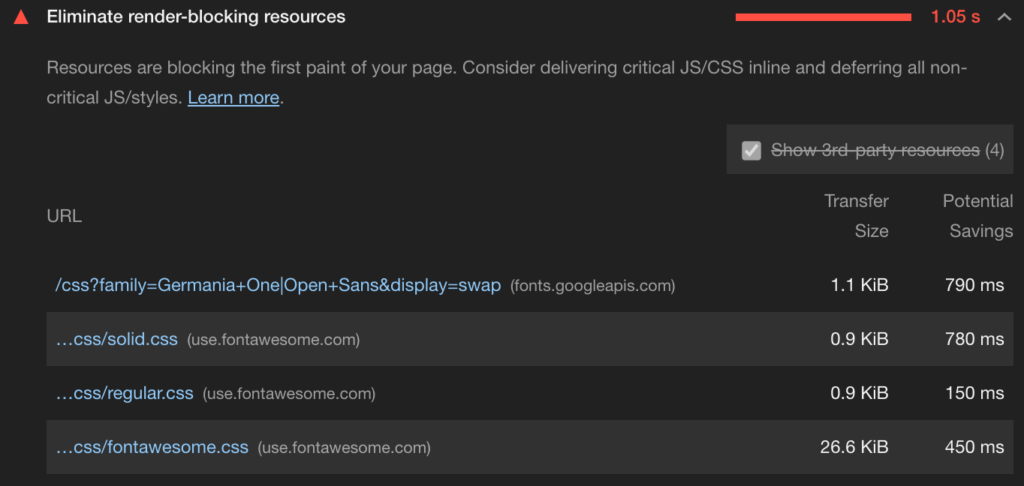Click the URL column header

(x=64, y=216)
